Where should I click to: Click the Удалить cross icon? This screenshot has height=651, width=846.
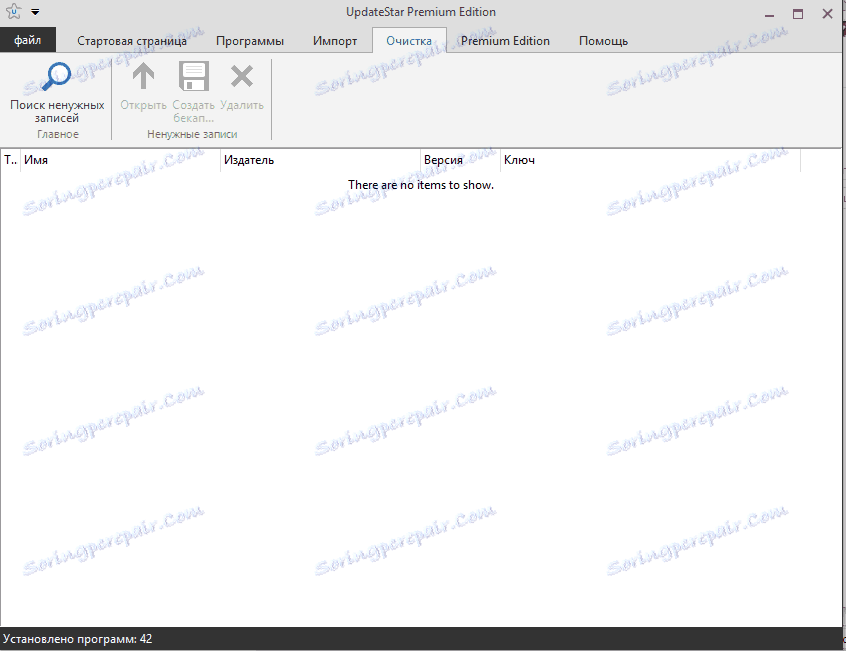click(x=242, y=76)
